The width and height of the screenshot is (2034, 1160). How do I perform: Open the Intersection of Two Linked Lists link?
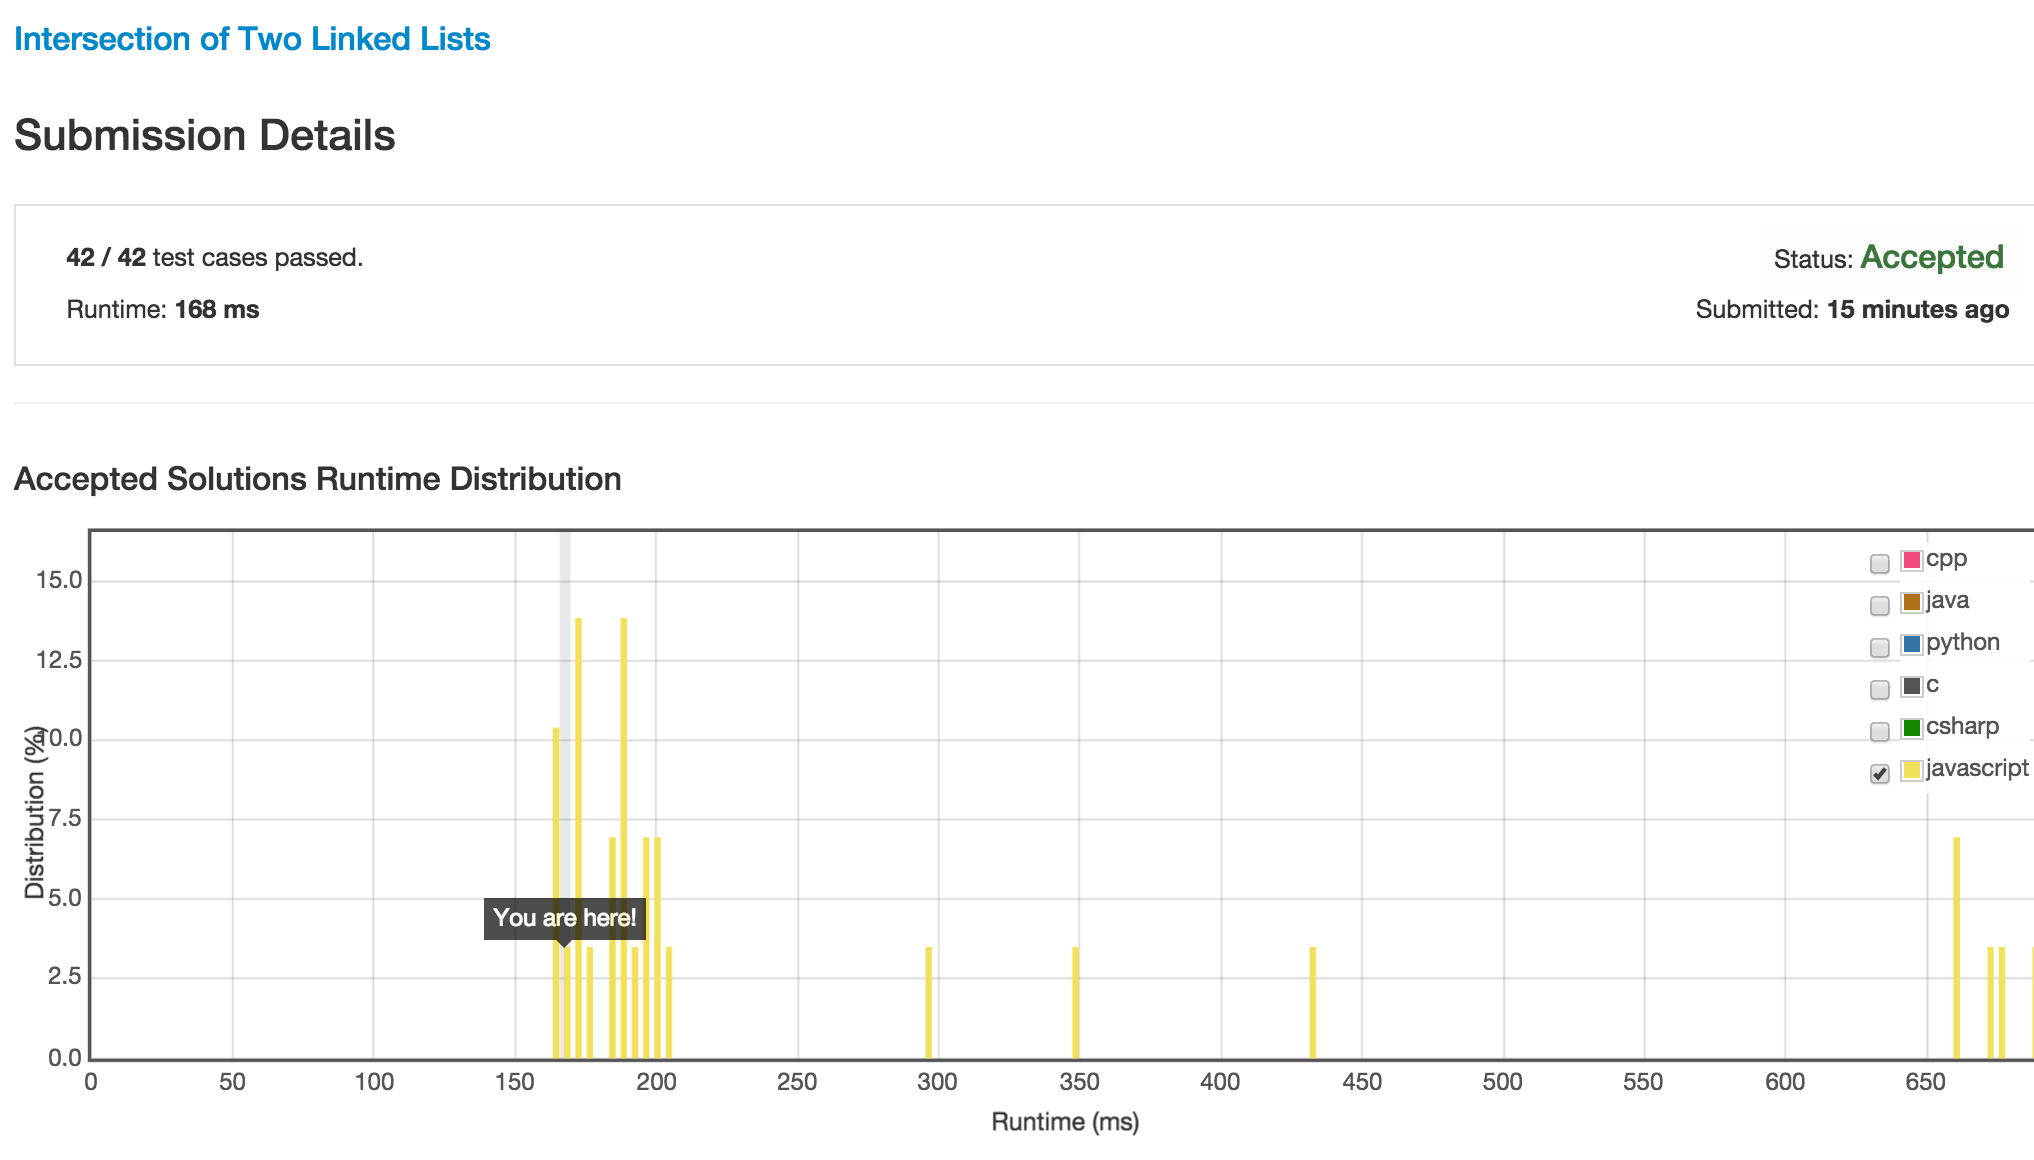point(252,39)
